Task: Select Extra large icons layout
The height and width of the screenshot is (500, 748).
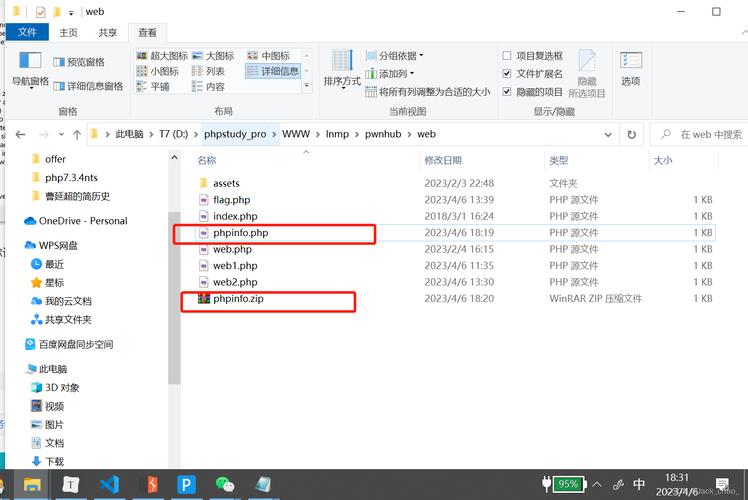Action: [x=162, y=56]
